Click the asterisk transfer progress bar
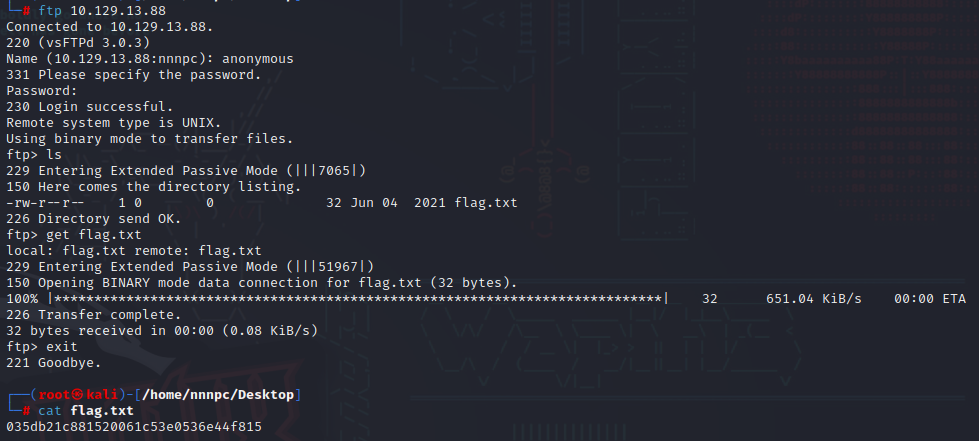 pyautogui.click(x=363, y=299)
